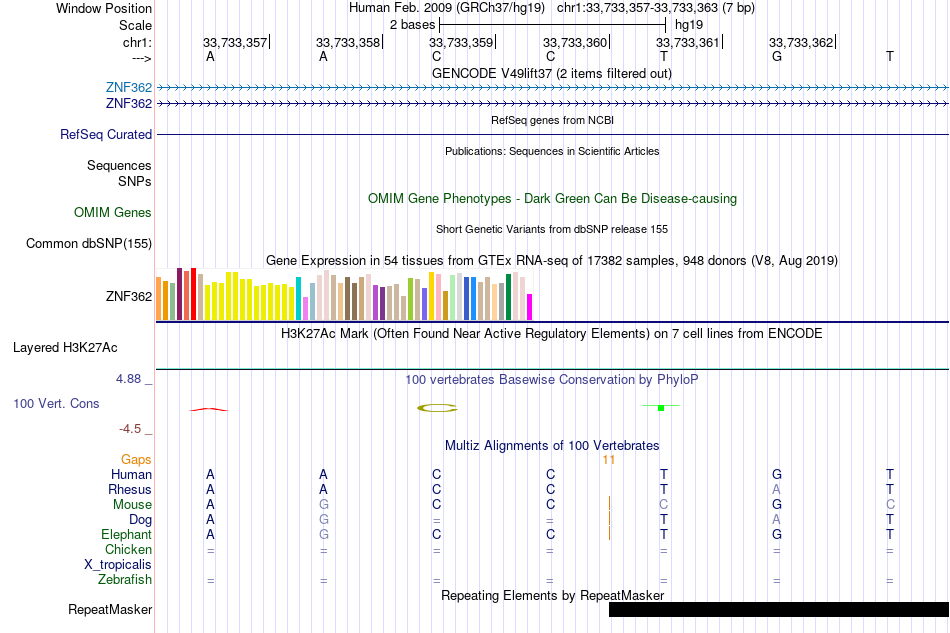Click the magenta bar ending the GTEx chart

tap(530, 307)
